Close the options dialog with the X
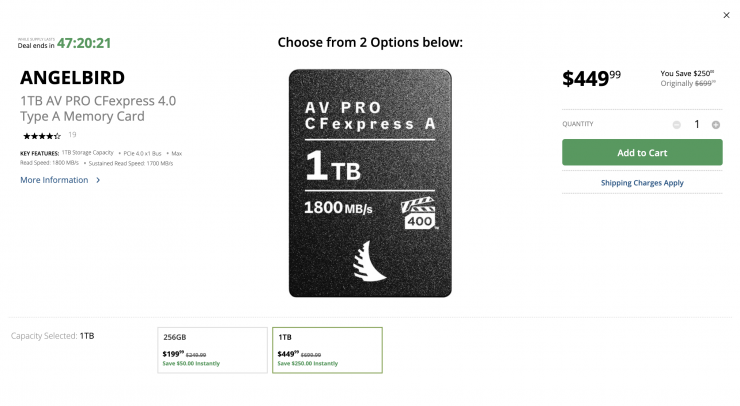Image resolution: width=740 pixels, height=406 pixels. pos(726,15)
